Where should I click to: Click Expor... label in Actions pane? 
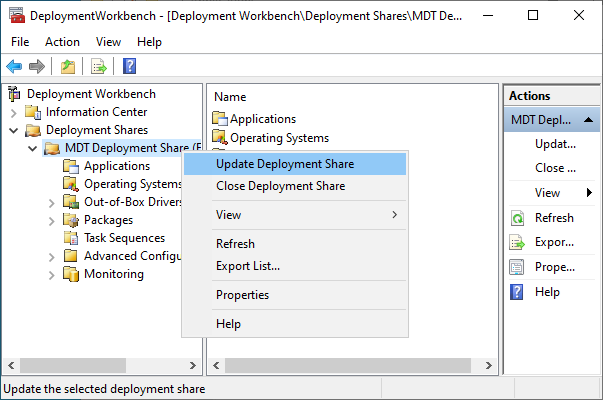tap(554, 242)
